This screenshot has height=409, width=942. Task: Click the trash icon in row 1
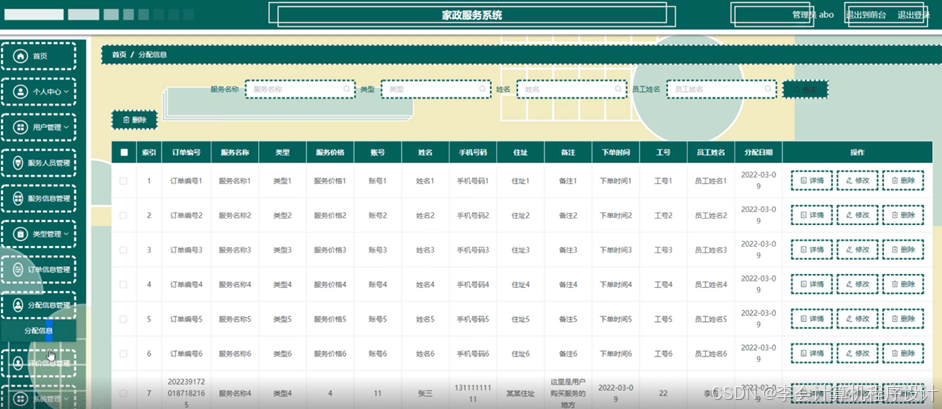coord(895,181)
